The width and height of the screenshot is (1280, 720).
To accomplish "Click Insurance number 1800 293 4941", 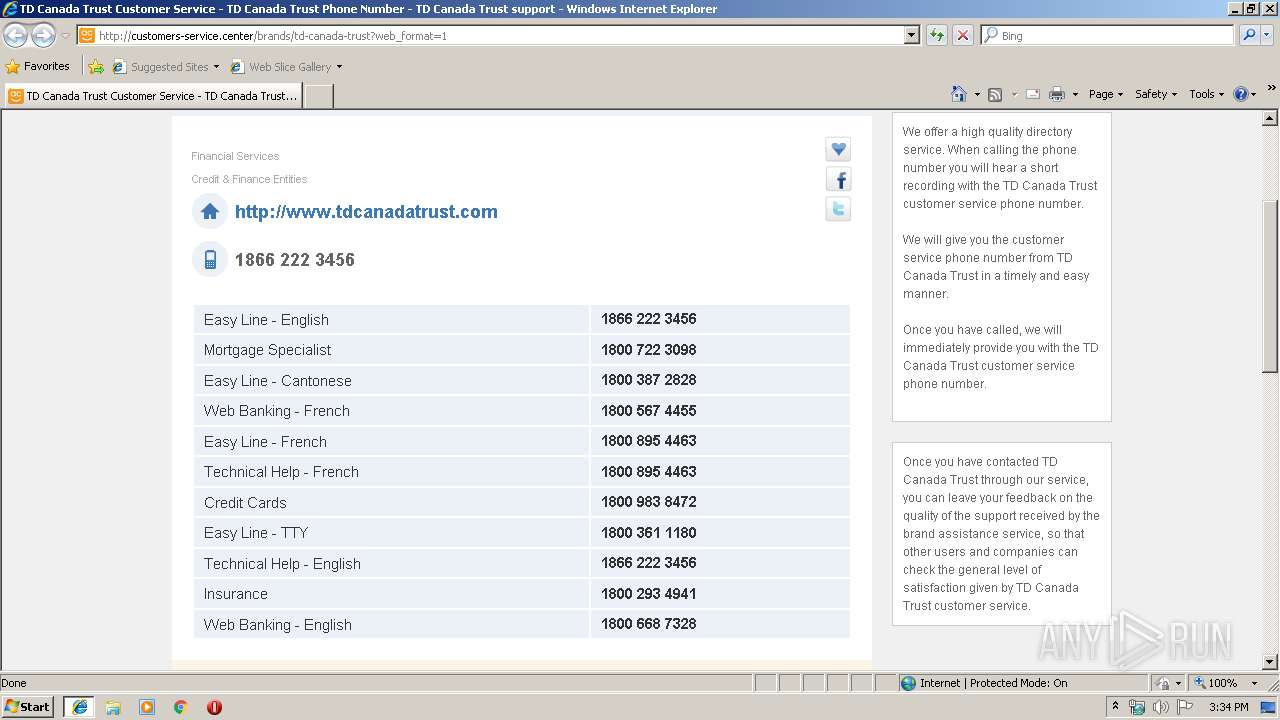I will (x=648, y=594).
